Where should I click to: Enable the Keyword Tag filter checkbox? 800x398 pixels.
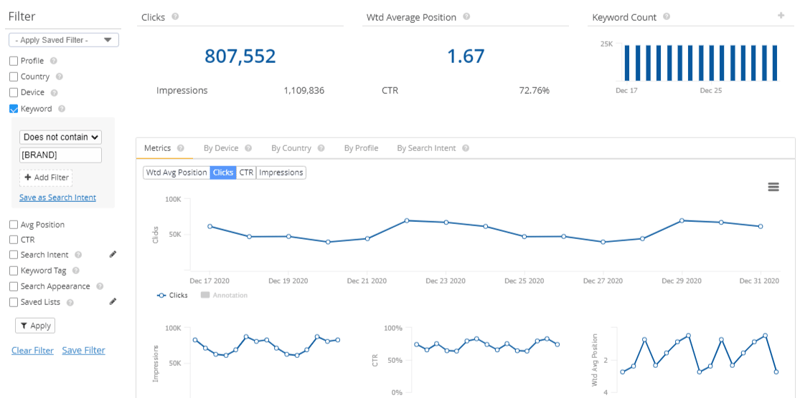pos(14,270)
